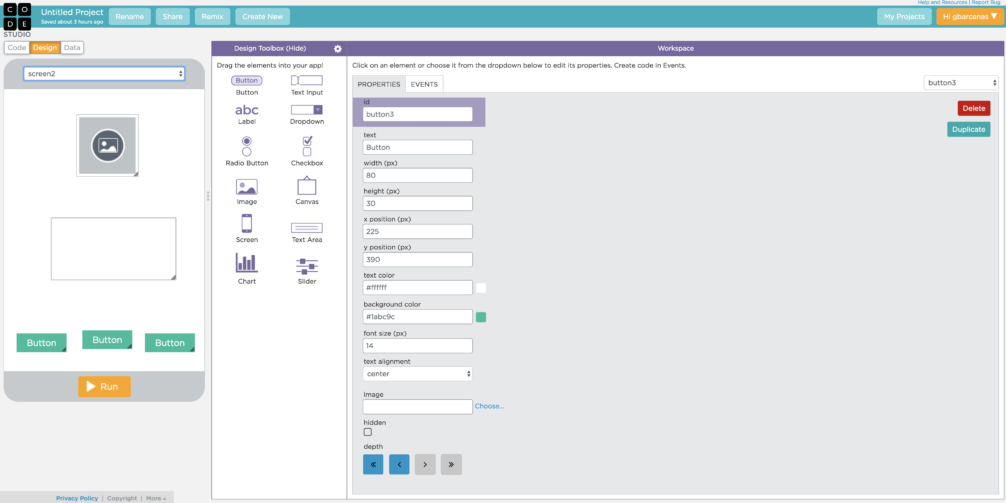The width and height of the screenshot is (1006, 503).
Task: Click the Create New button
Action: point(262,17)
